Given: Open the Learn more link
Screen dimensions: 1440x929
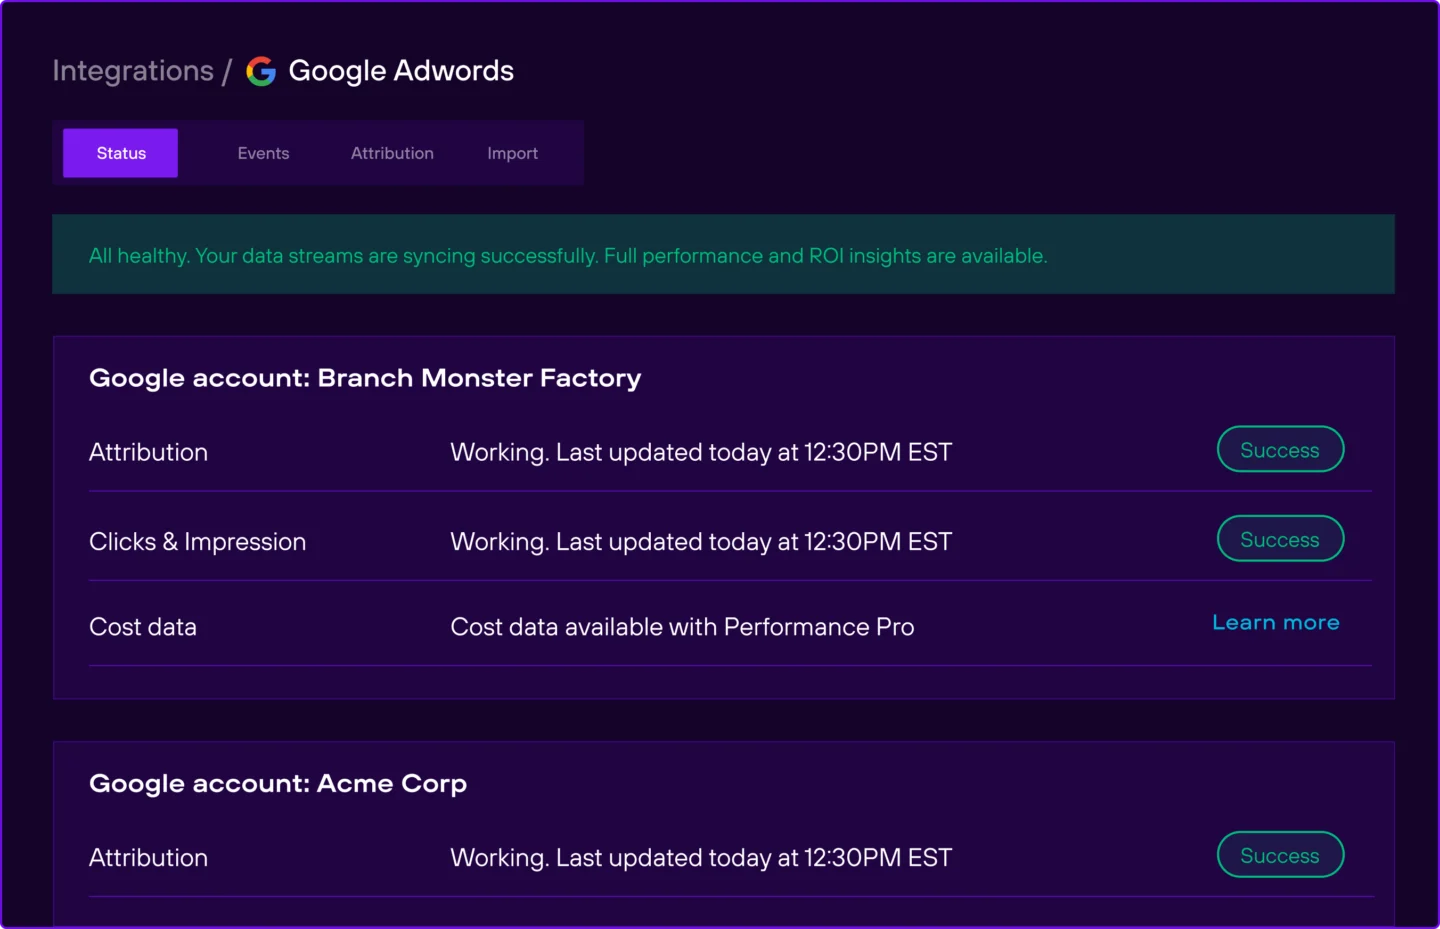Looking at the screenshot, I should 1275,622.
